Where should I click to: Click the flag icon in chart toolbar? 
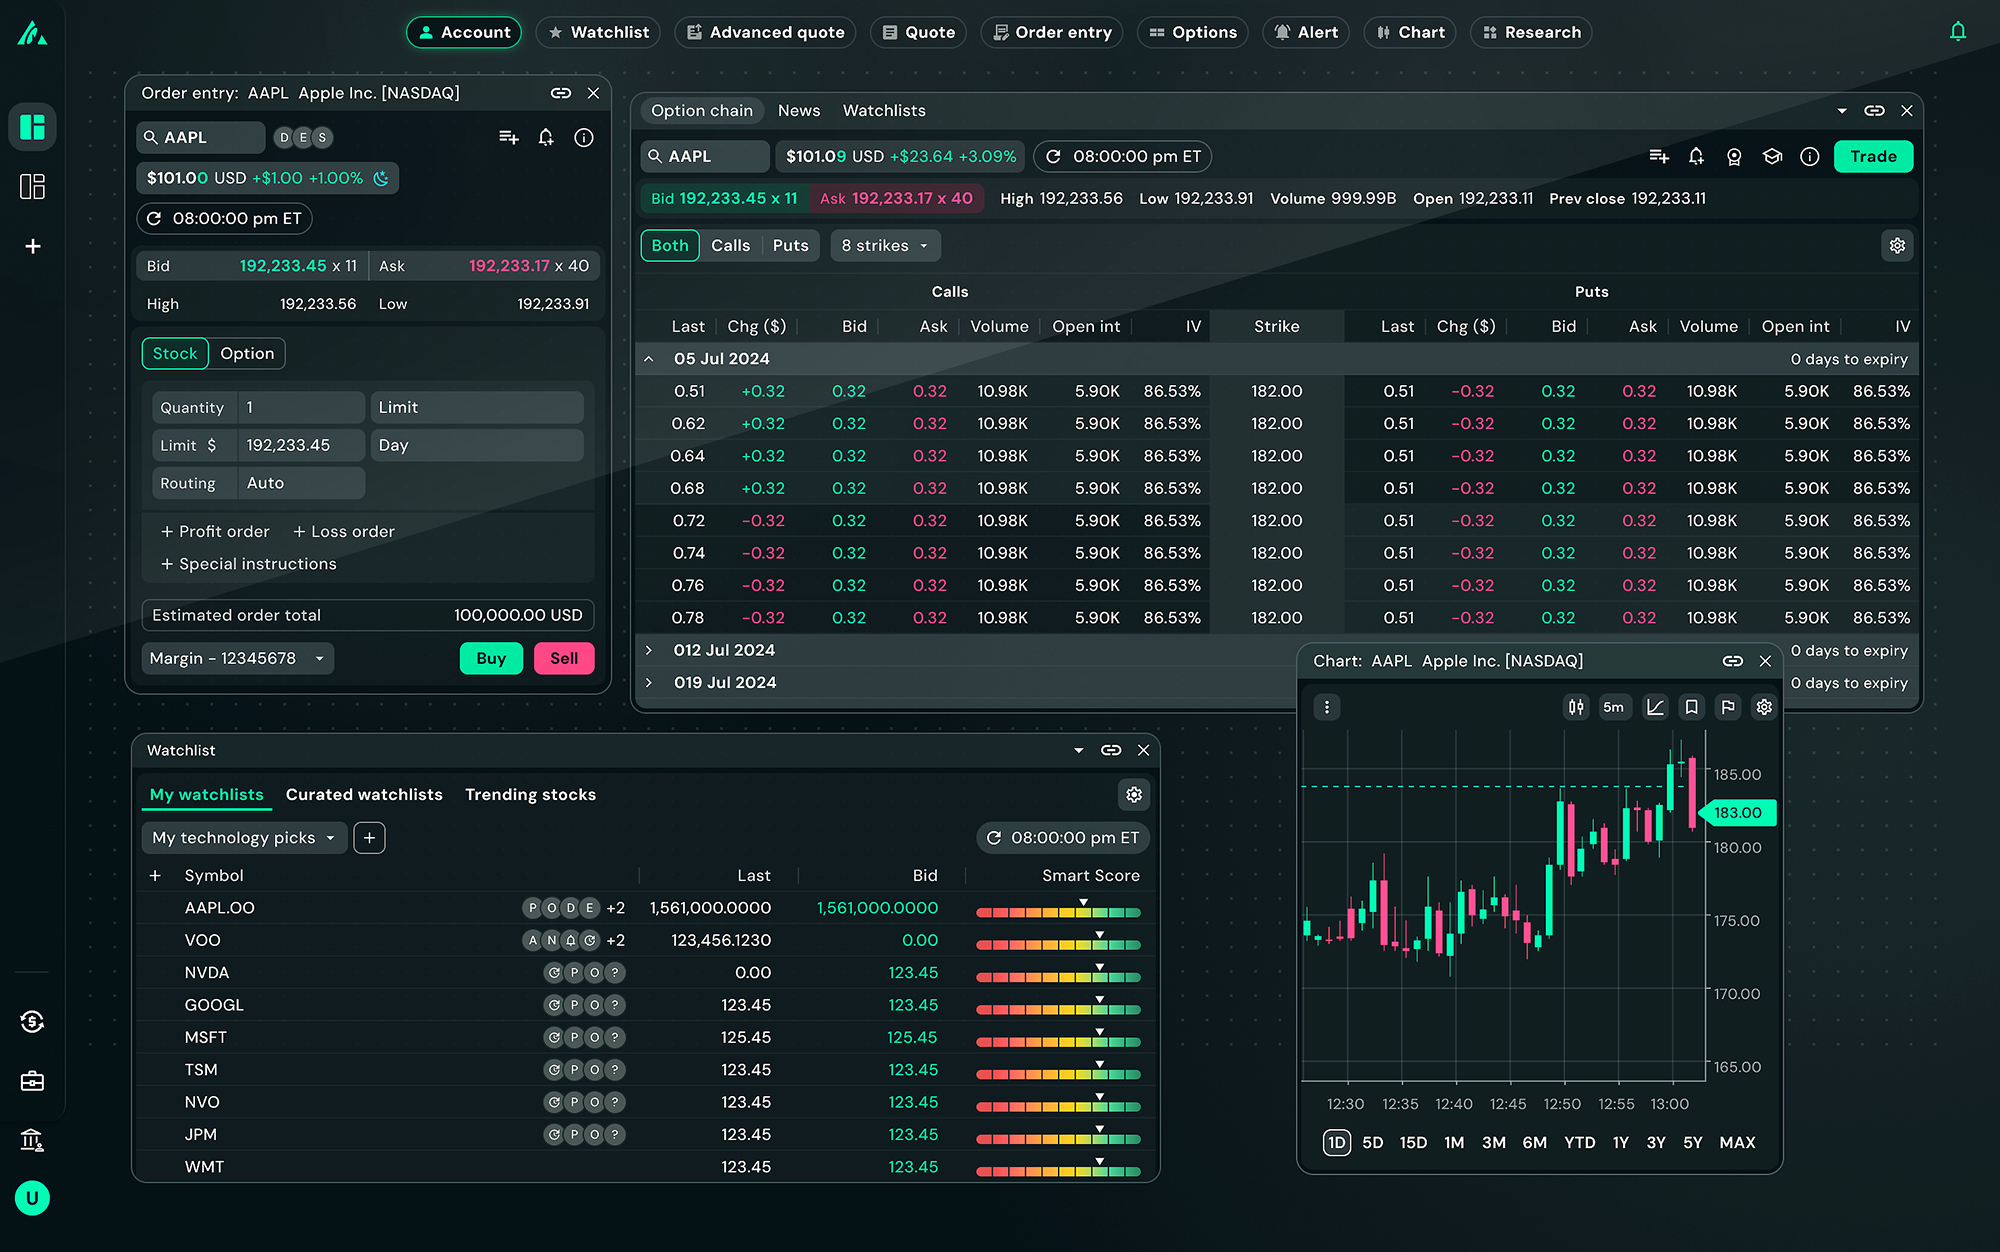coord(1727,707)
